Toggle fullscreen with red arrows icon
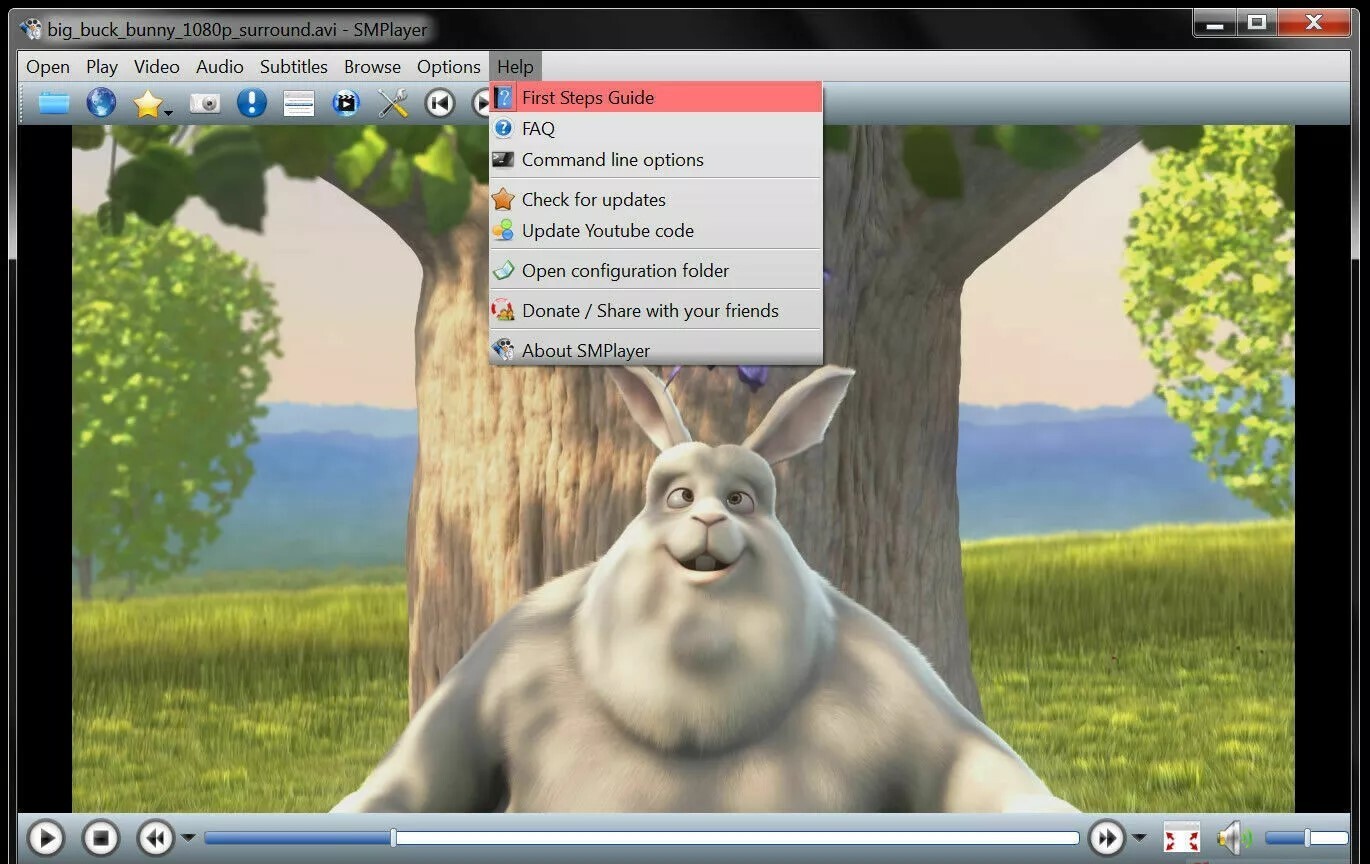 point(1182,837)
